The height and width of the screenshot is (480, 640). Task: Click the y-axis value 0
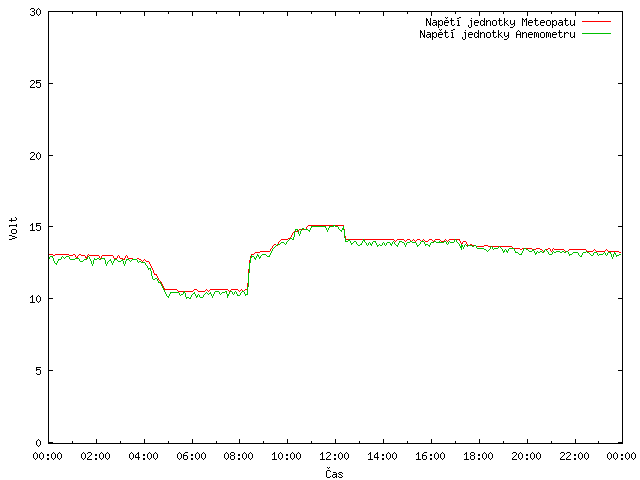pyautogui.click(x=38, y=443)
